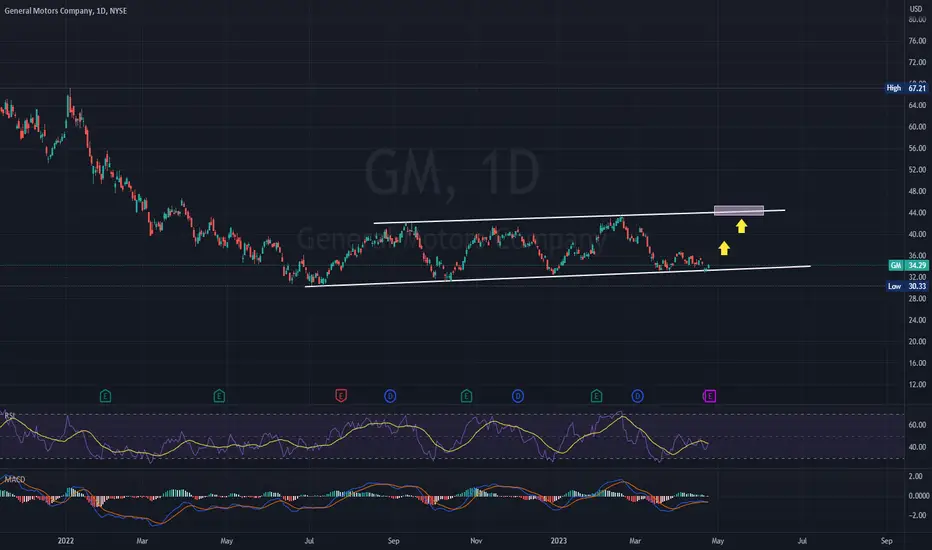Select the lower channel trendline
The image size is (932, 550).
click(x=558, y=276)
